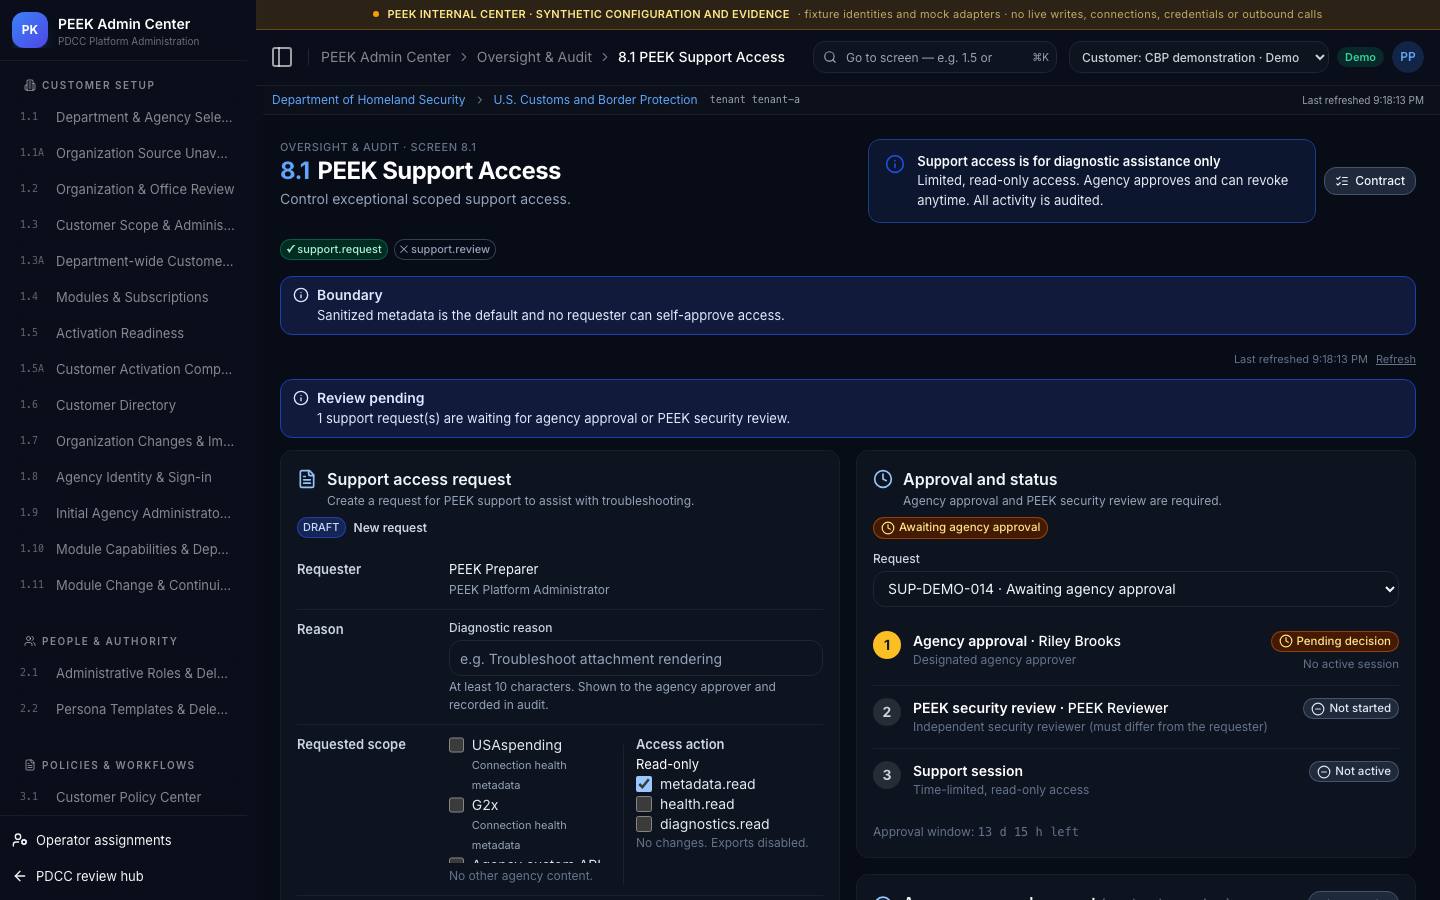1440x900 pixels.
Task: Open Department of Homeland Security breadcrumb
Action: point(368,100)
